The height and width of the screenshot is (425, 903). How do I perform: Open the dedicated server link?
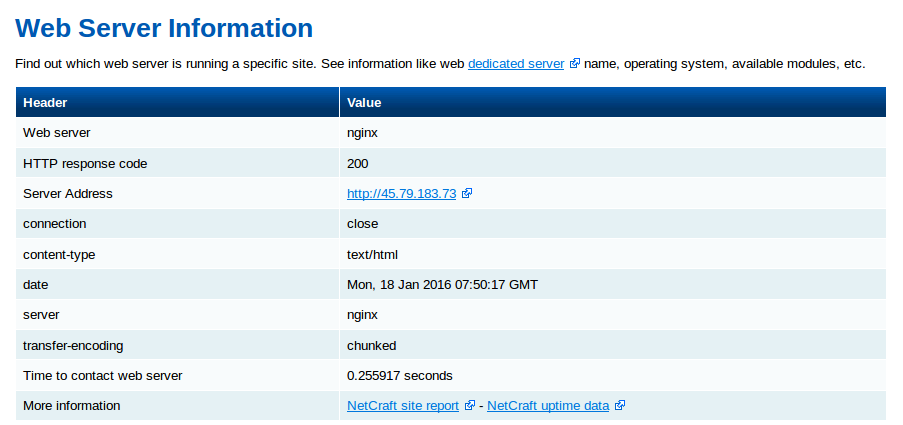click(x=516, y=64)
